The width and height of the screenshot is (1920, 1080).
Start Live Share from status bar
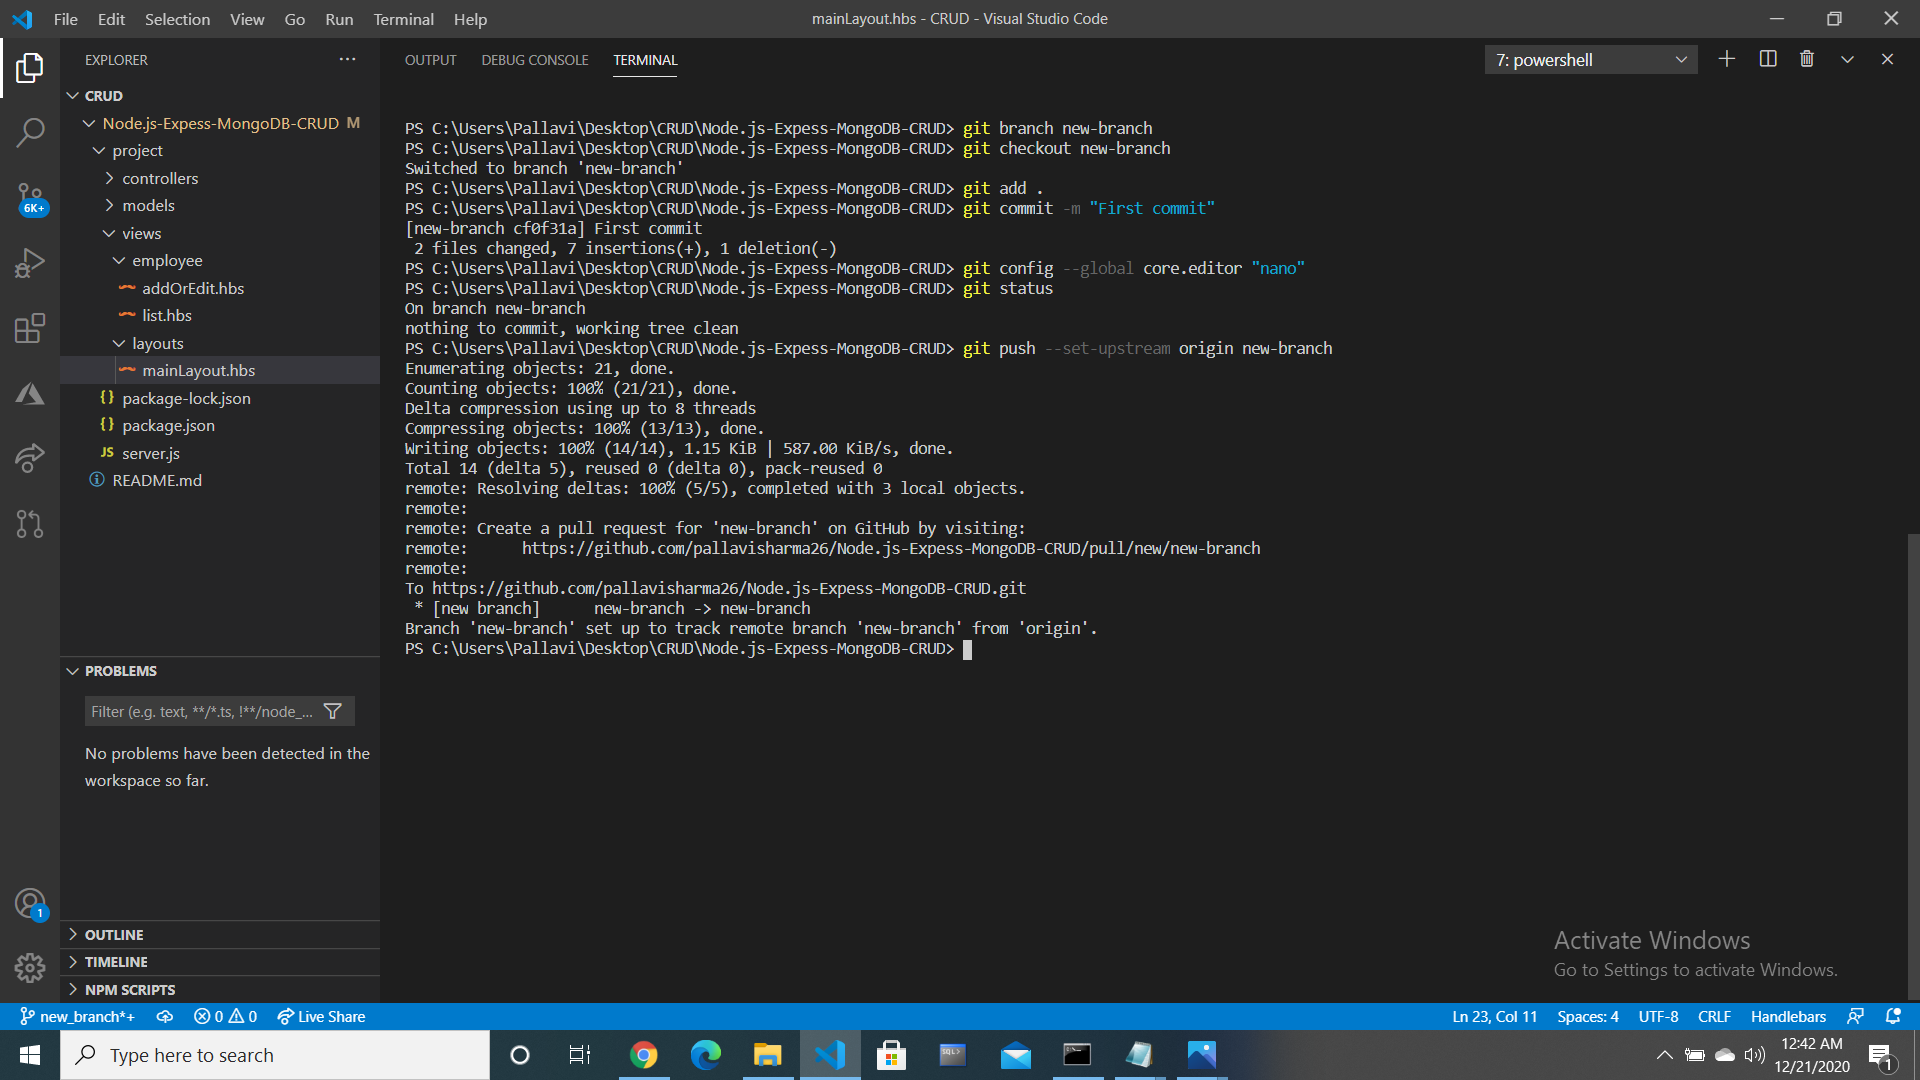click(321, 1016)
